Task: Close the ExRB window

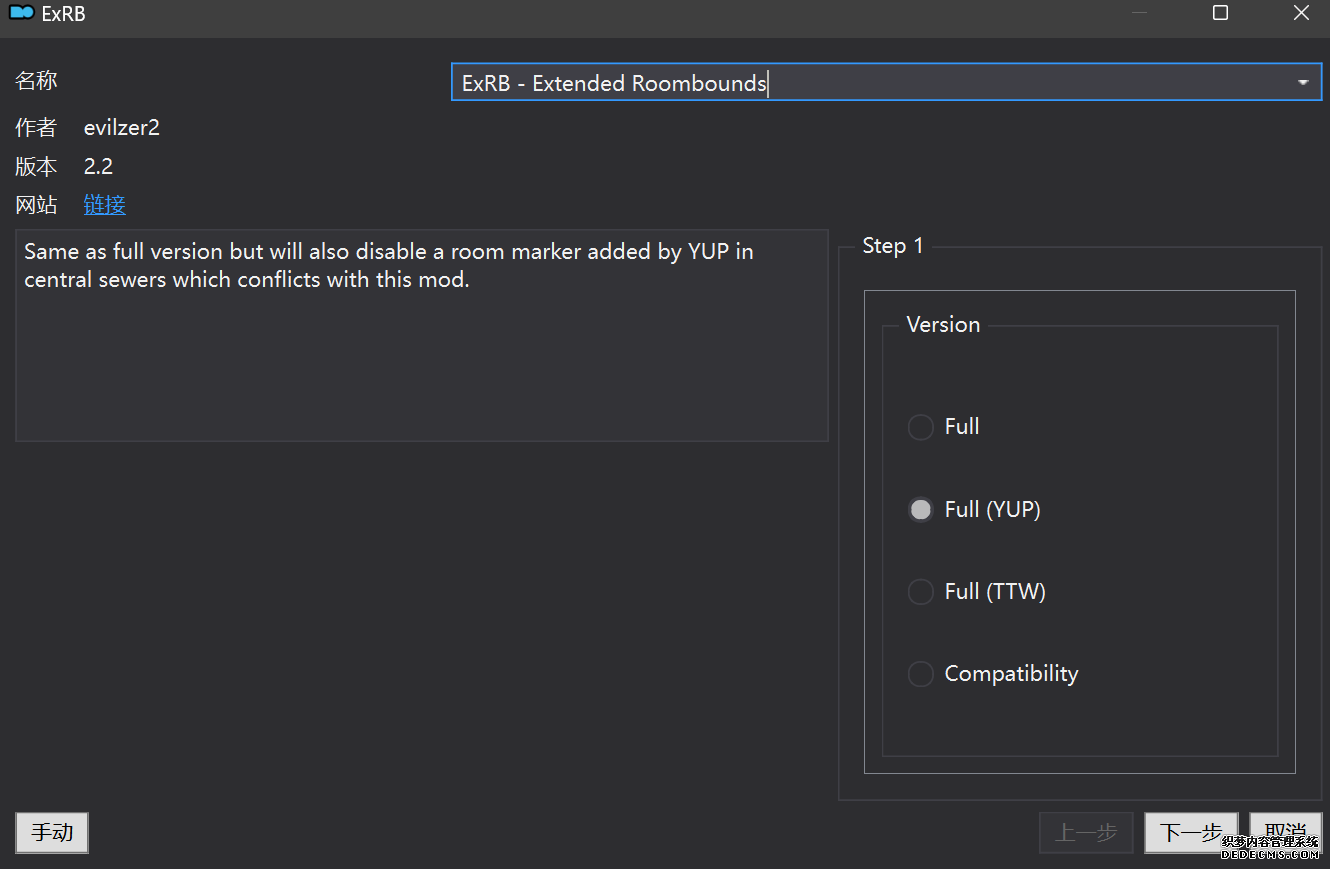Action: coord(1300,13)
